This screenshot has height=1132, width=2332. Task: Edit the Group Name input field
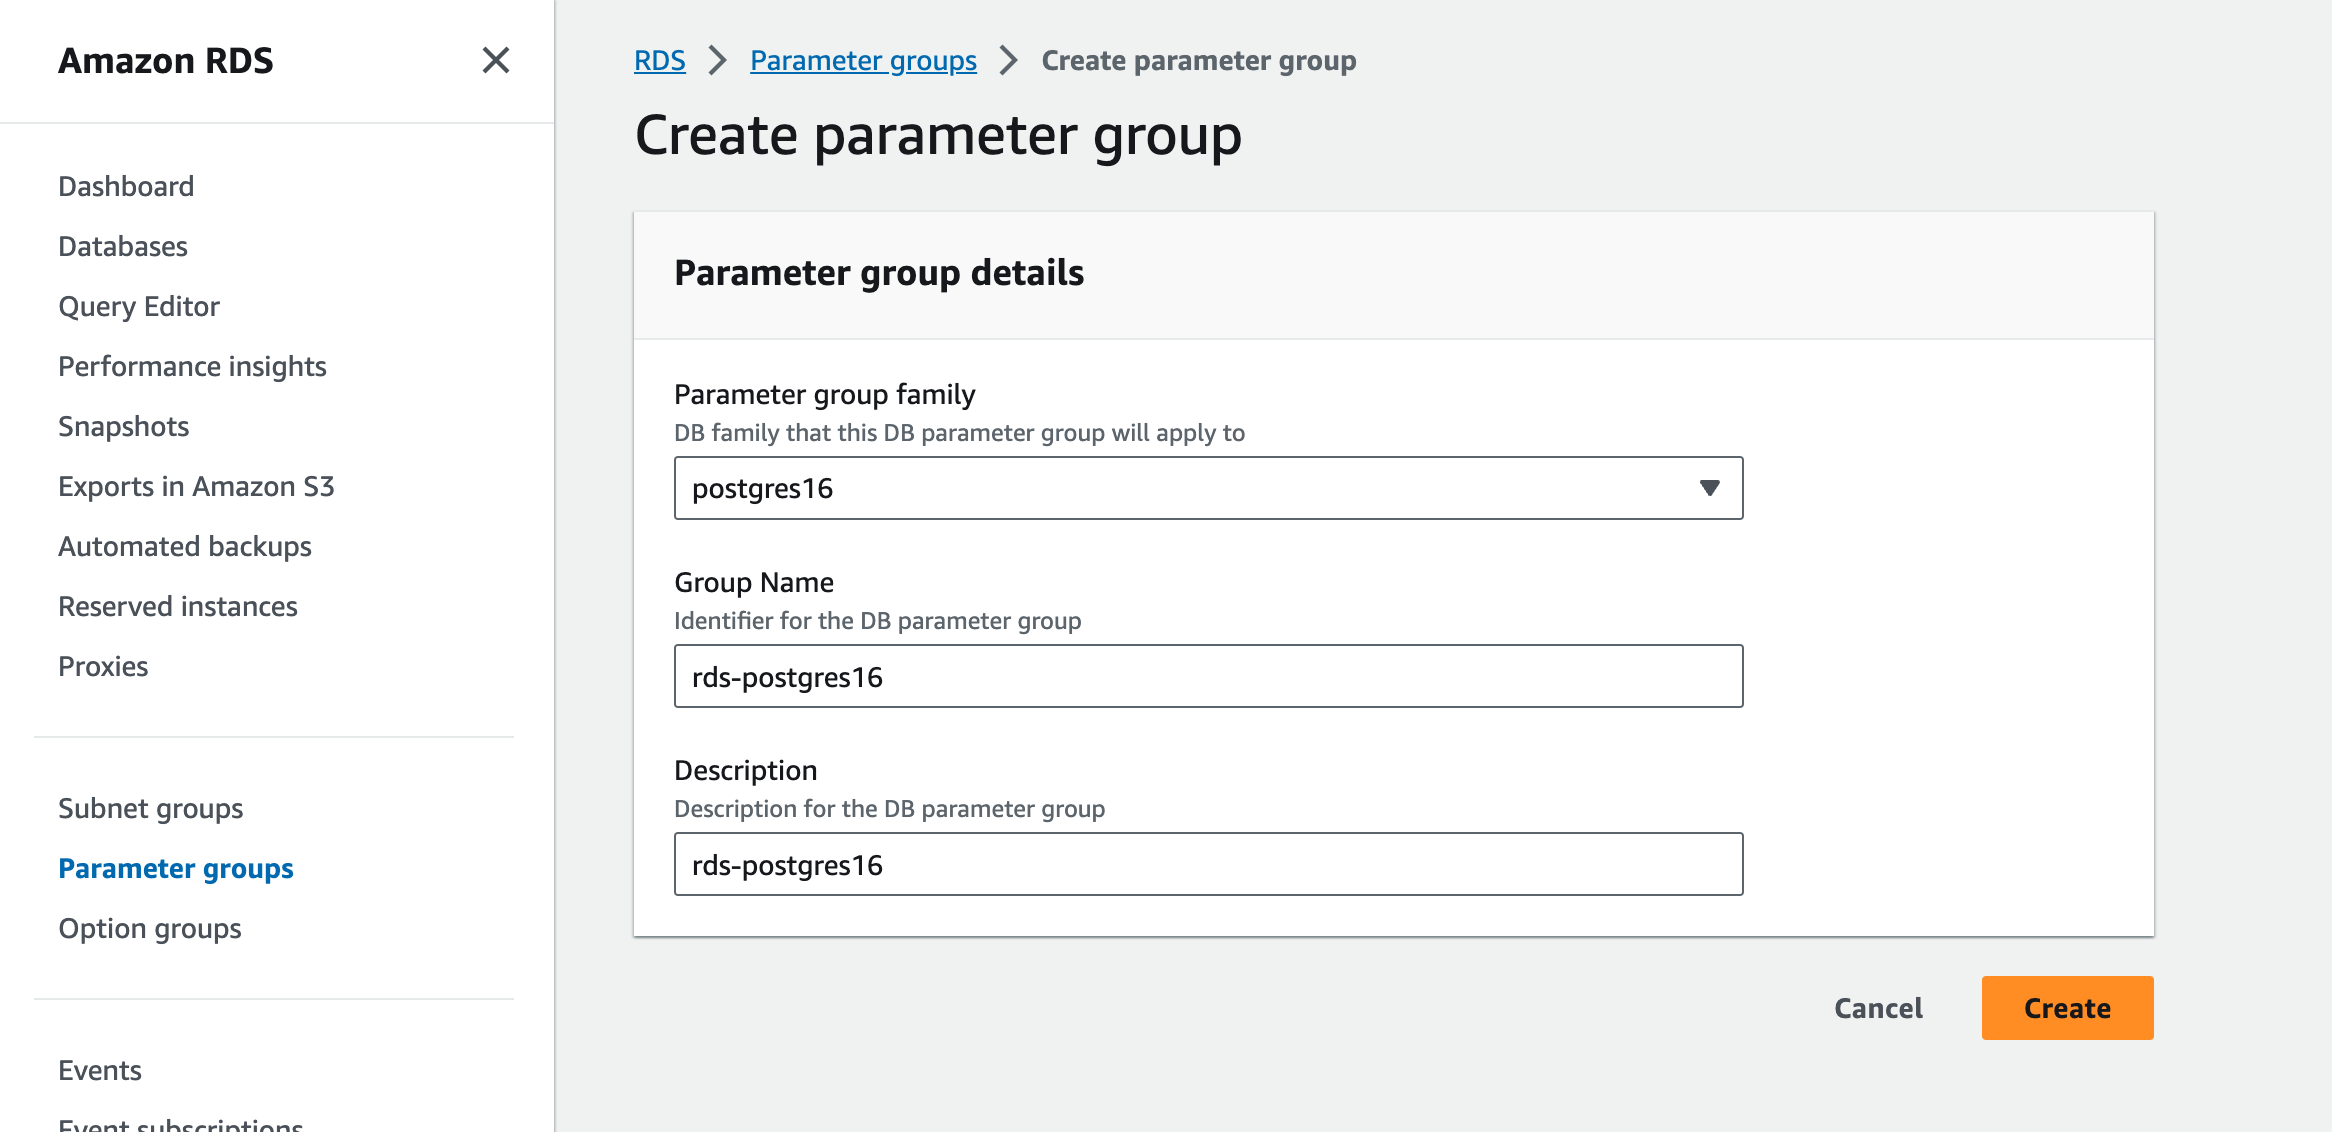[1208, 676]
